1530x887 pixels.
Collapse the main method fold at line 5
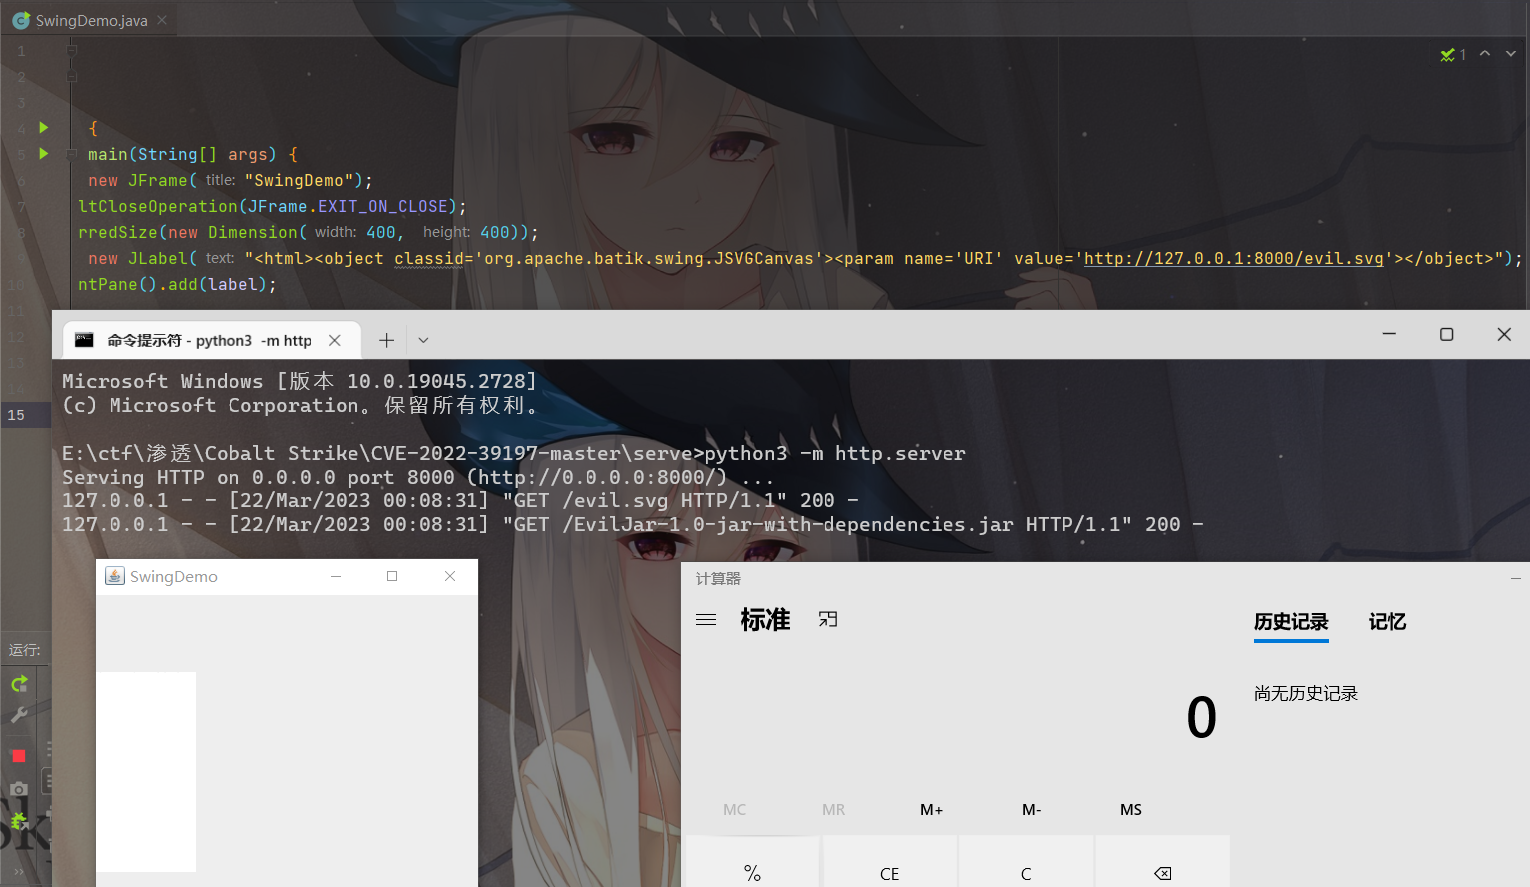(x=71, y=154)
